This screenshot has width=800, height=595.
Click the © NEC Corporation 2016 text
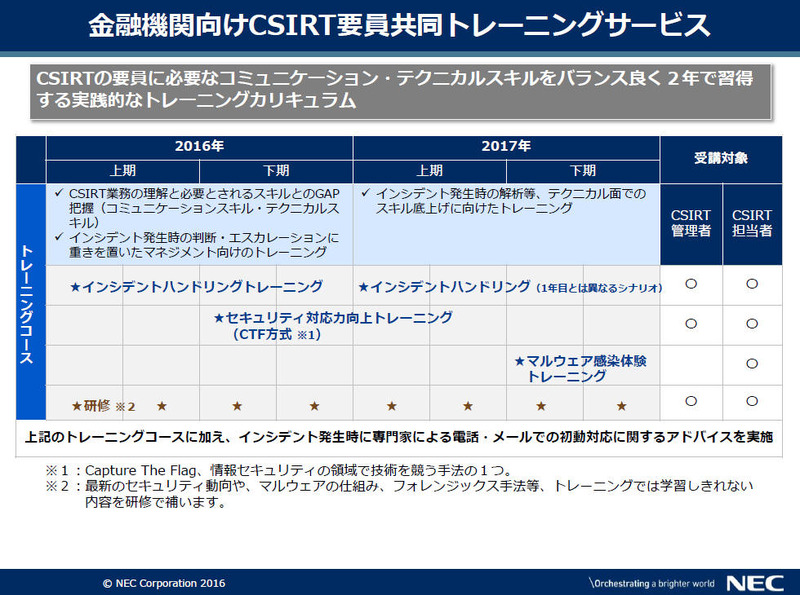(165, 582)
